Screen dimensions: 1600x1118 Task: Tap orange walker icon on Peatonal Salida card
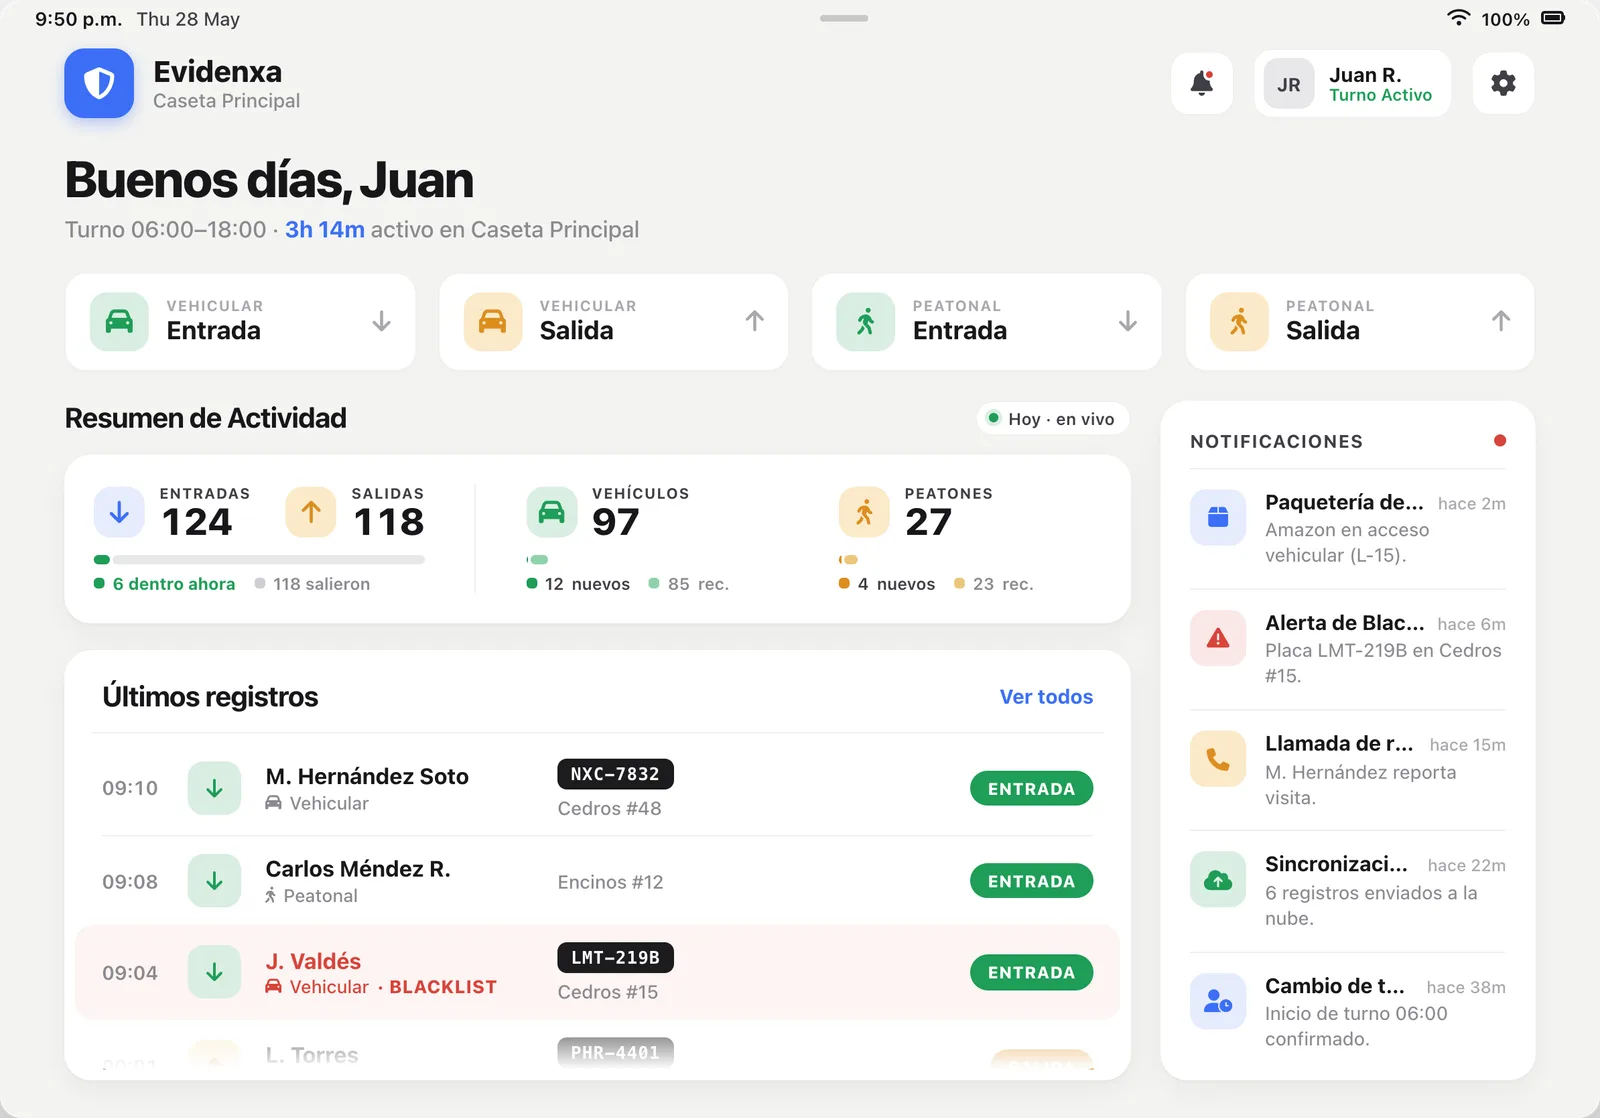(1239, 322)
